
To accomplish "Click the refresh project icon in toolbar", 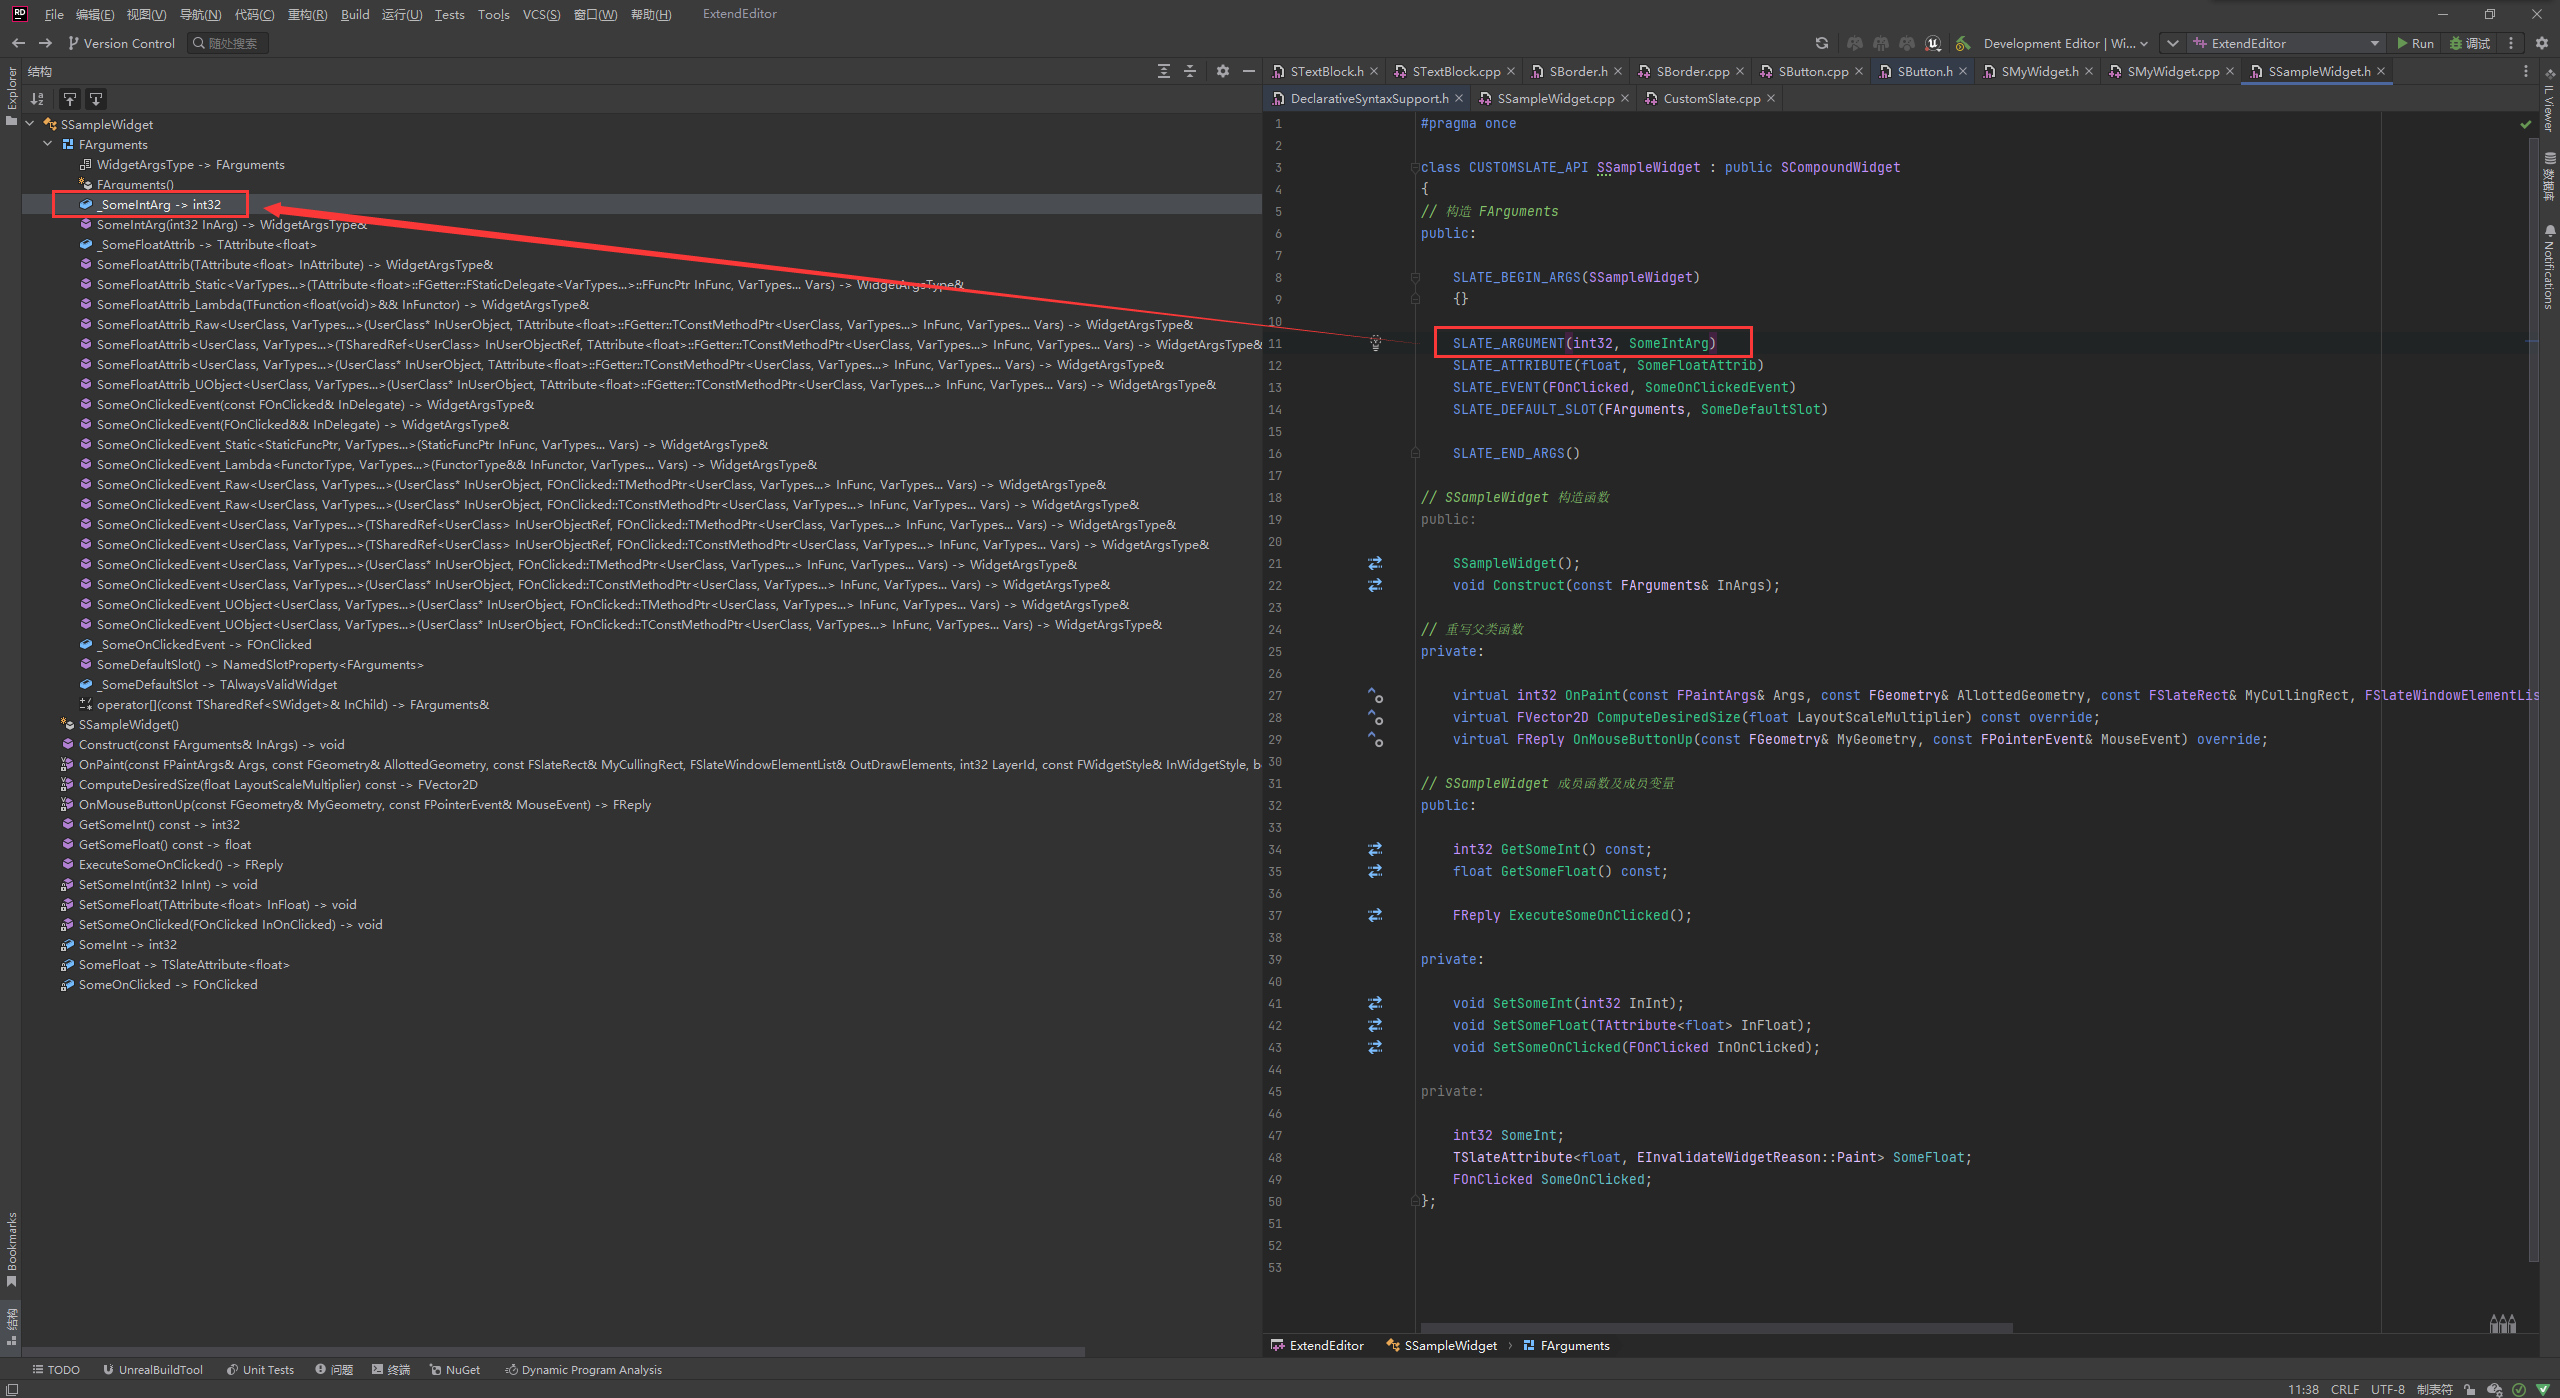I will pos(1821,43).
